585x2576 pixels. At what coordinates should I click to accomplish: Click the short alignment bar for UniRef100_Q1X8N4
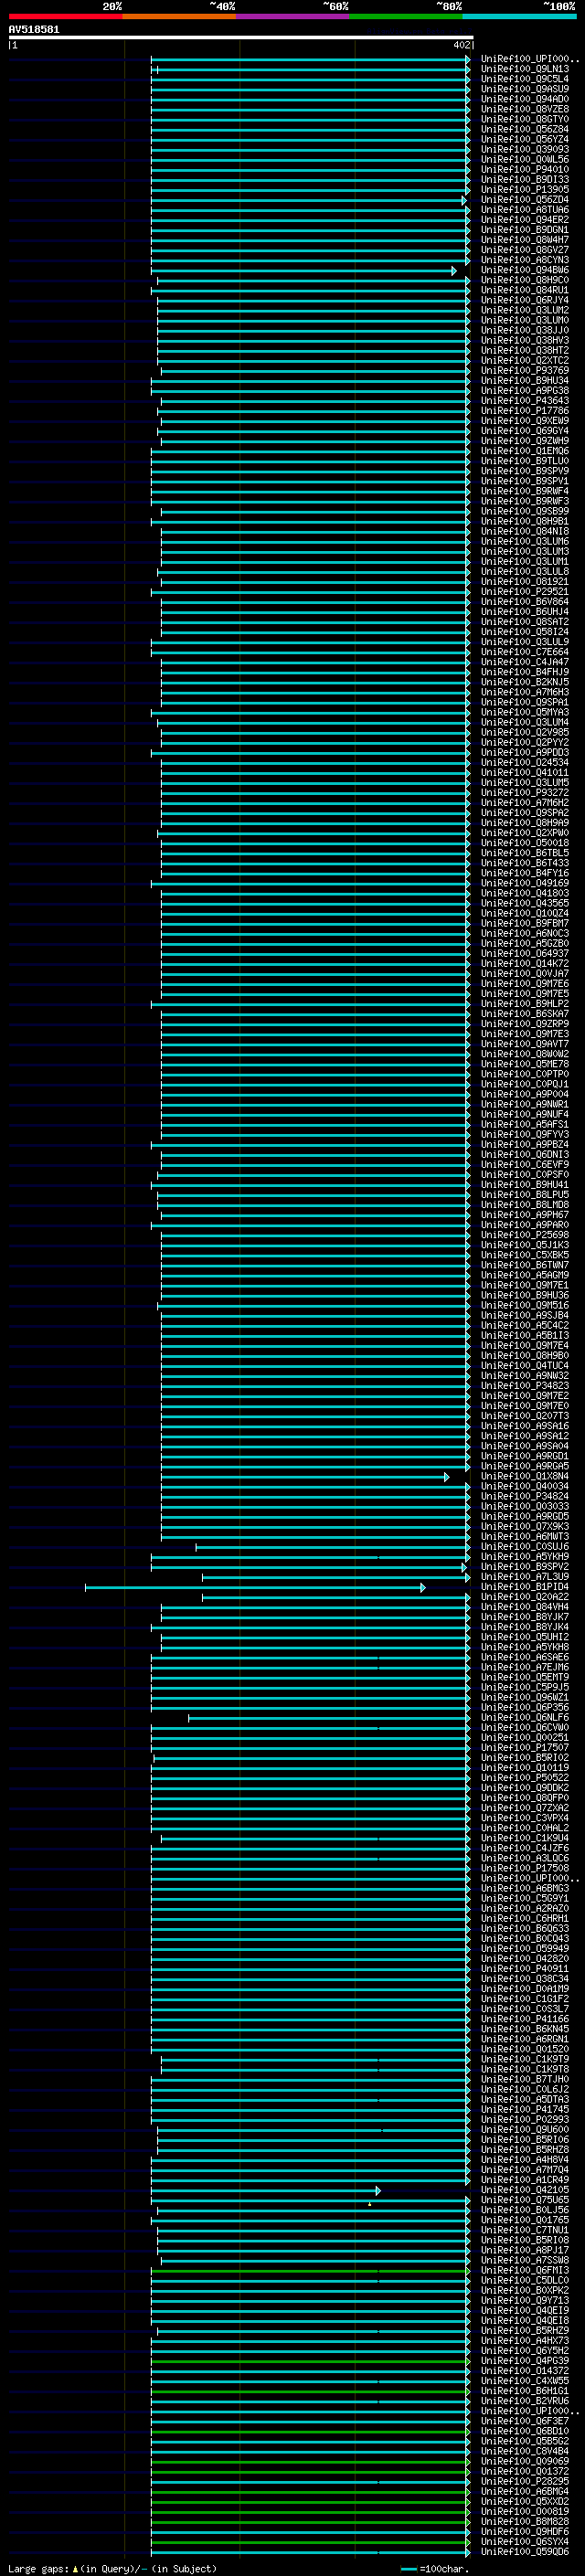[x=305, y=1477]
